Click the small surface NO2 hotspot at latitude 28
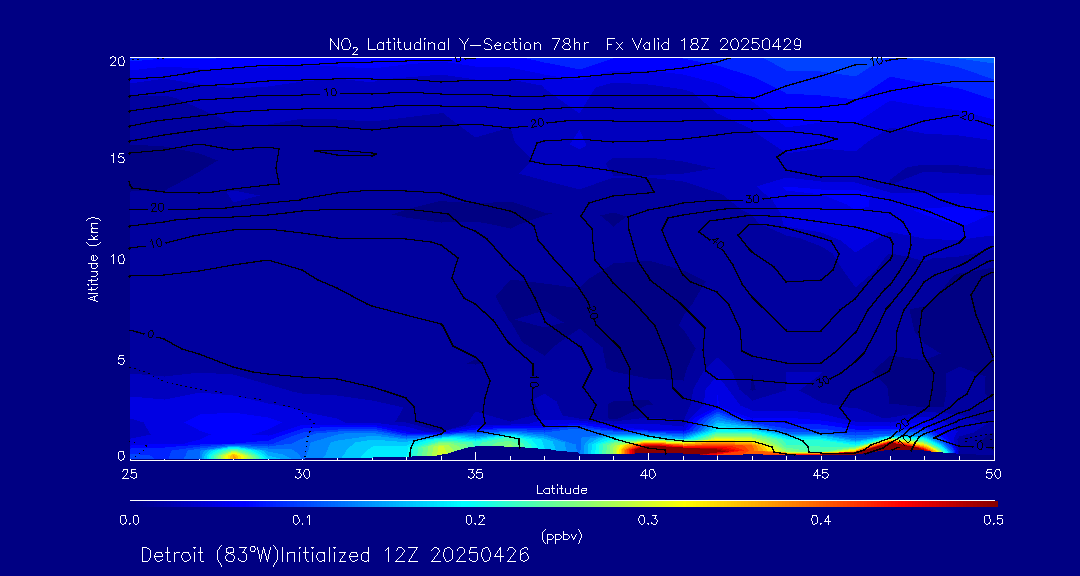This screenshot has height=576, width=1080. click(x=233, y=454)
